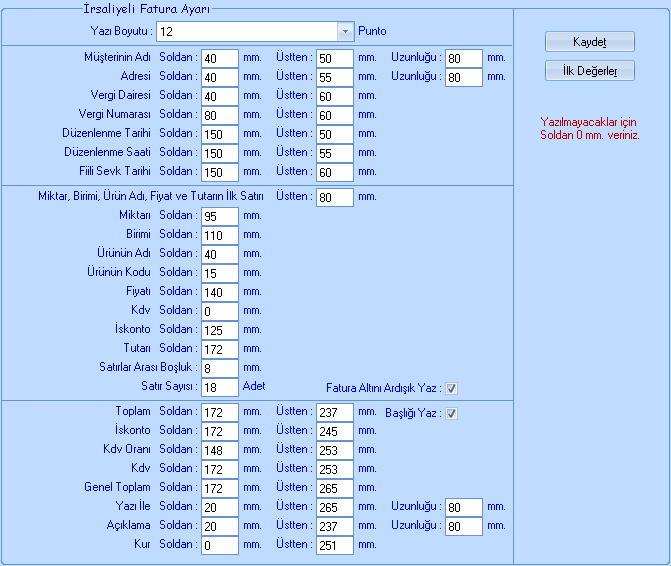
Task: Select totals İskonto Soldan field with 172
Action: click(220, 432)
